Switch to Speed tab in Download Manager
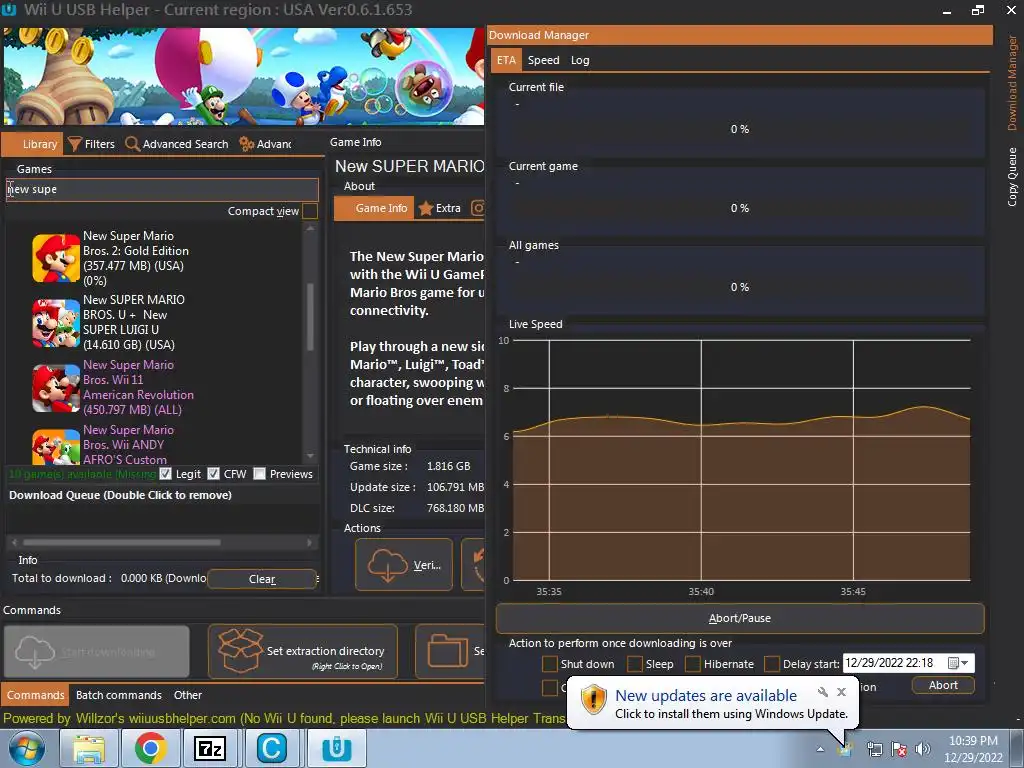The width and height of the screenshot is (1024, 768). coord(543,60)
